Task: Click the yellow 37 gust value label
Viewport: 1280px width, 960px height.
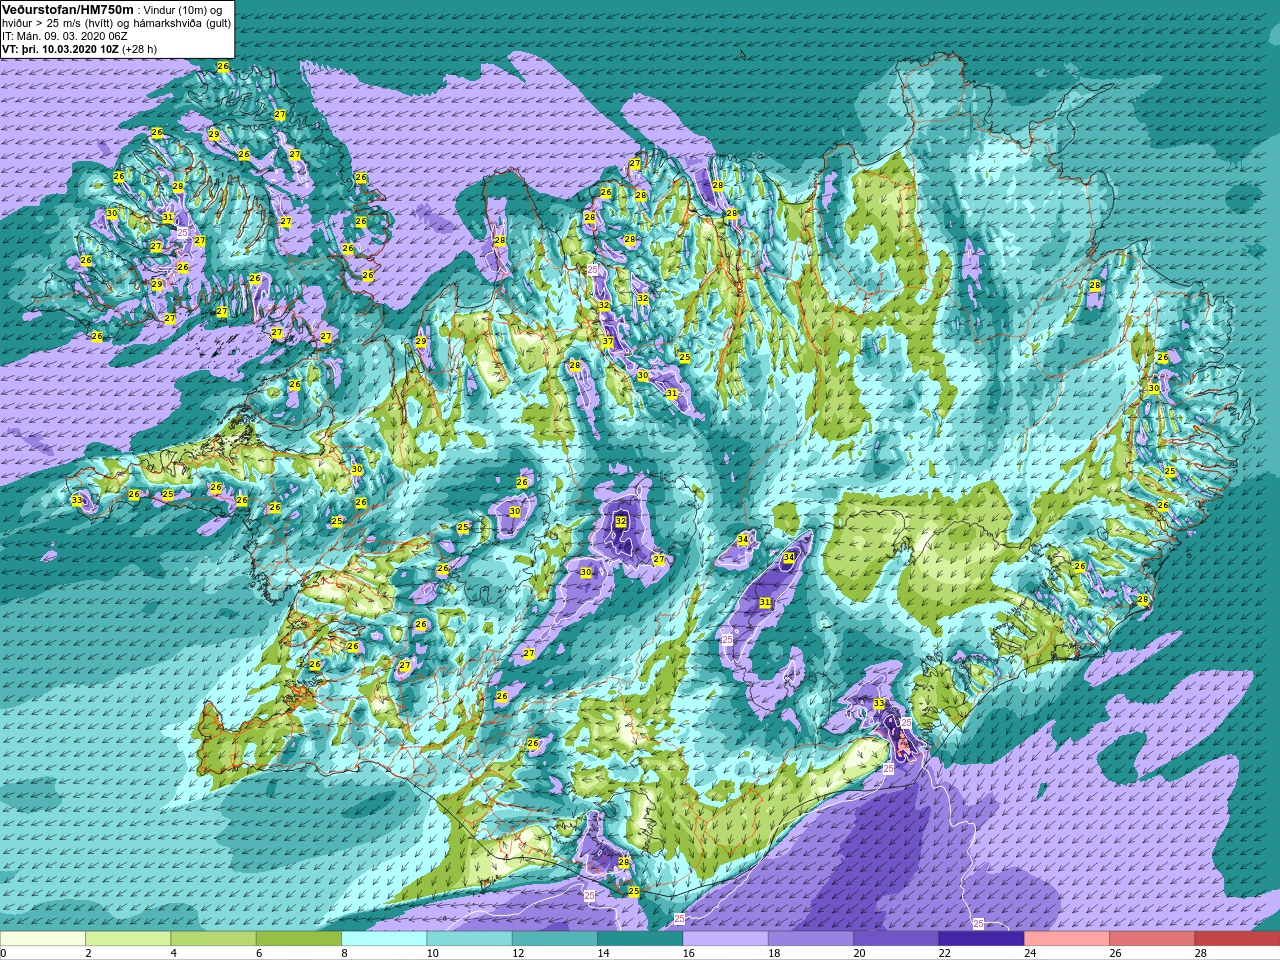Action: coord(607,342)
